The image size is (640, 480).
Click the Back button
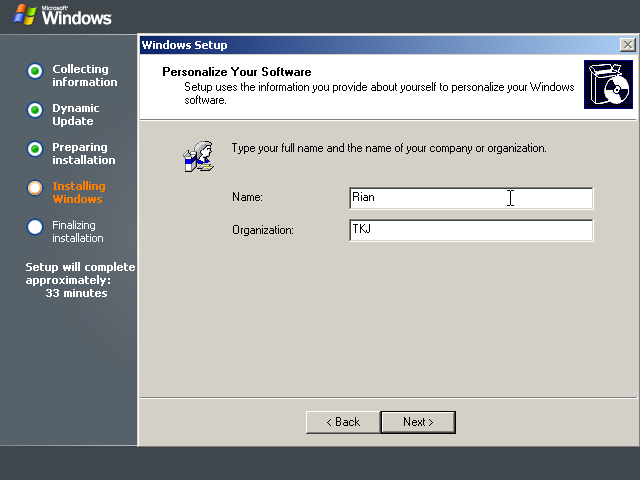pyautogui.click(x=343, y=422)
